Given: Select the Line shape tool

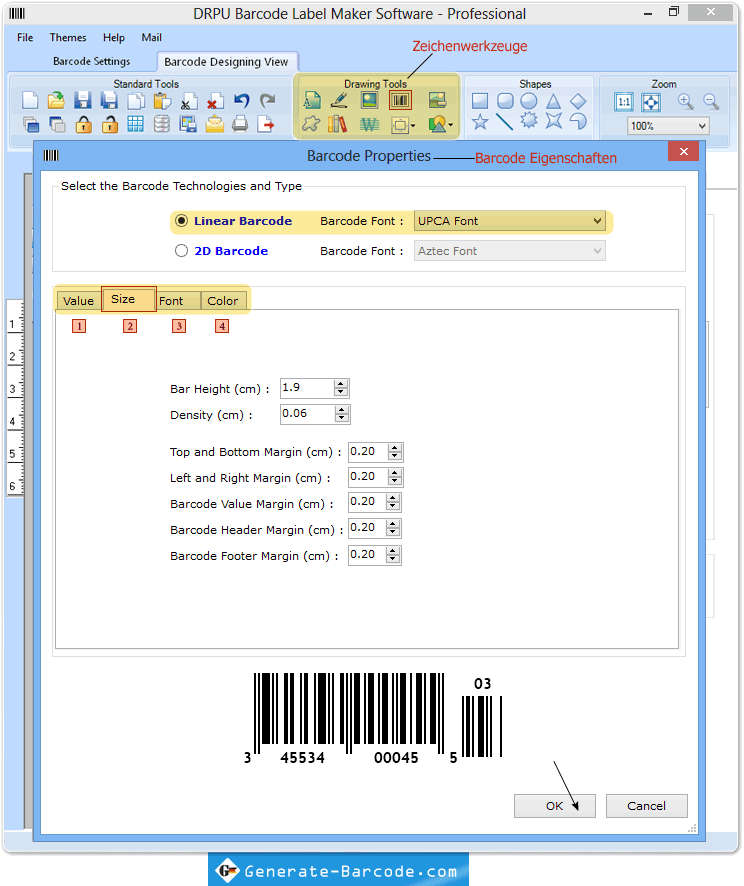Looking at the screenshot, I should (x=504, y=121).
